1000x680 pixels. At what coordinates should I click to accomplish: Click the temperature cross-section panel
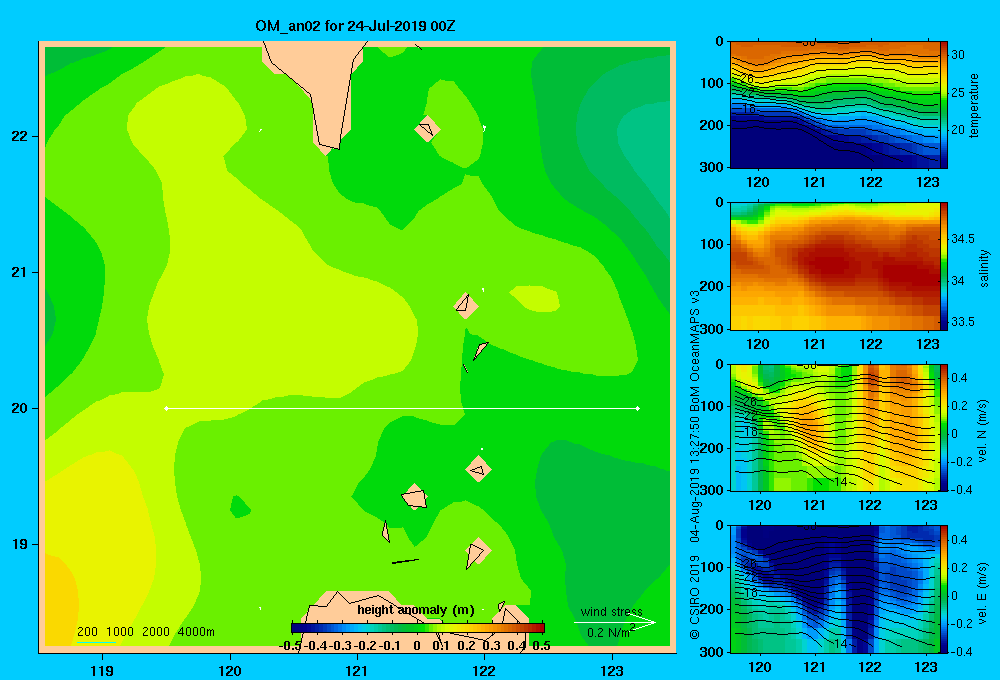(835, 105)
